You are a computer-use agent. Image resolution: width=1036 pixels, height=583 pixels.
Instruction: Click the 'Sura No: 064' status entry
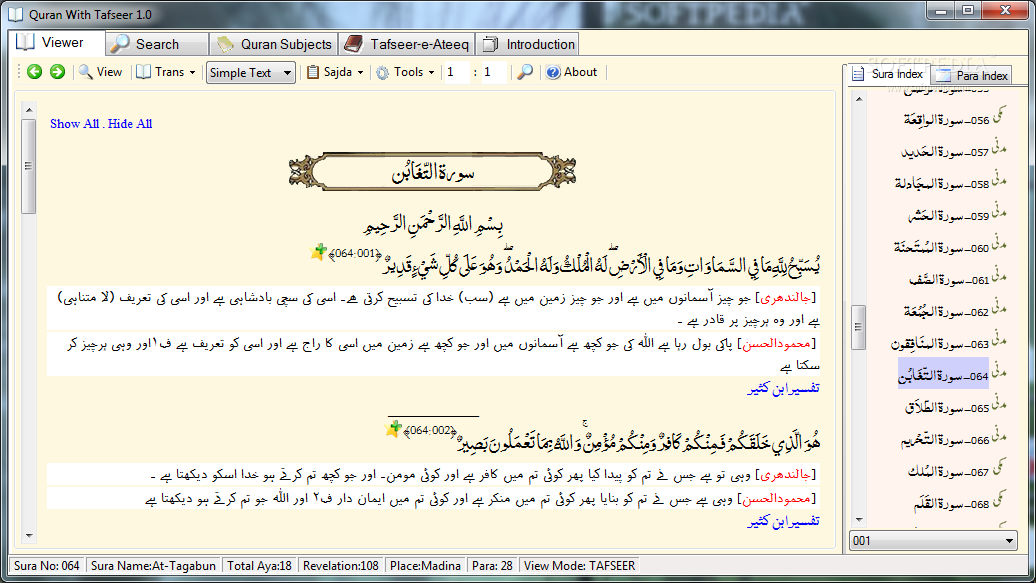pos(47,566)
